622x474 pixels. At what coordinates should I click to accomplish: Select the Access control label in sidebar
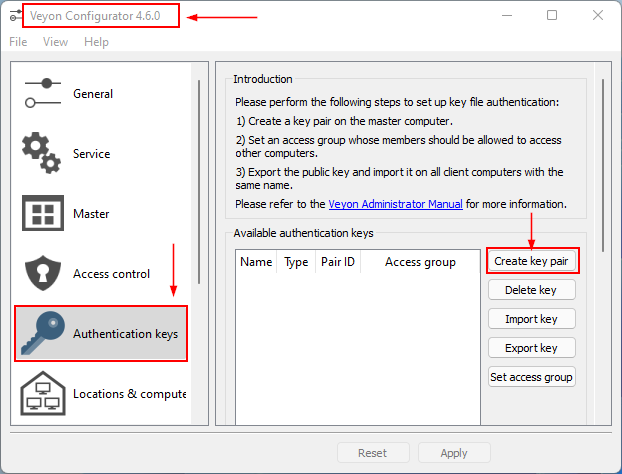point(111,274)
